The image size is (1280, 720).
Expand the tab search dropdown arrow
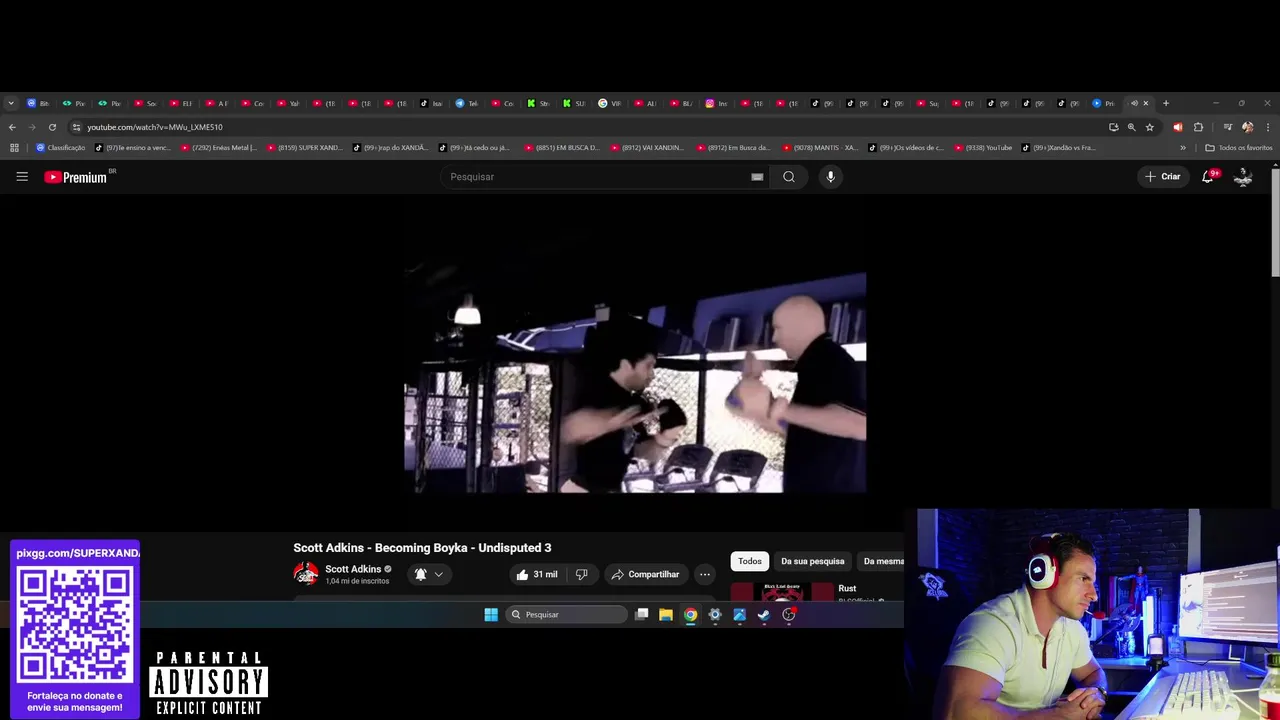point(10,103)
